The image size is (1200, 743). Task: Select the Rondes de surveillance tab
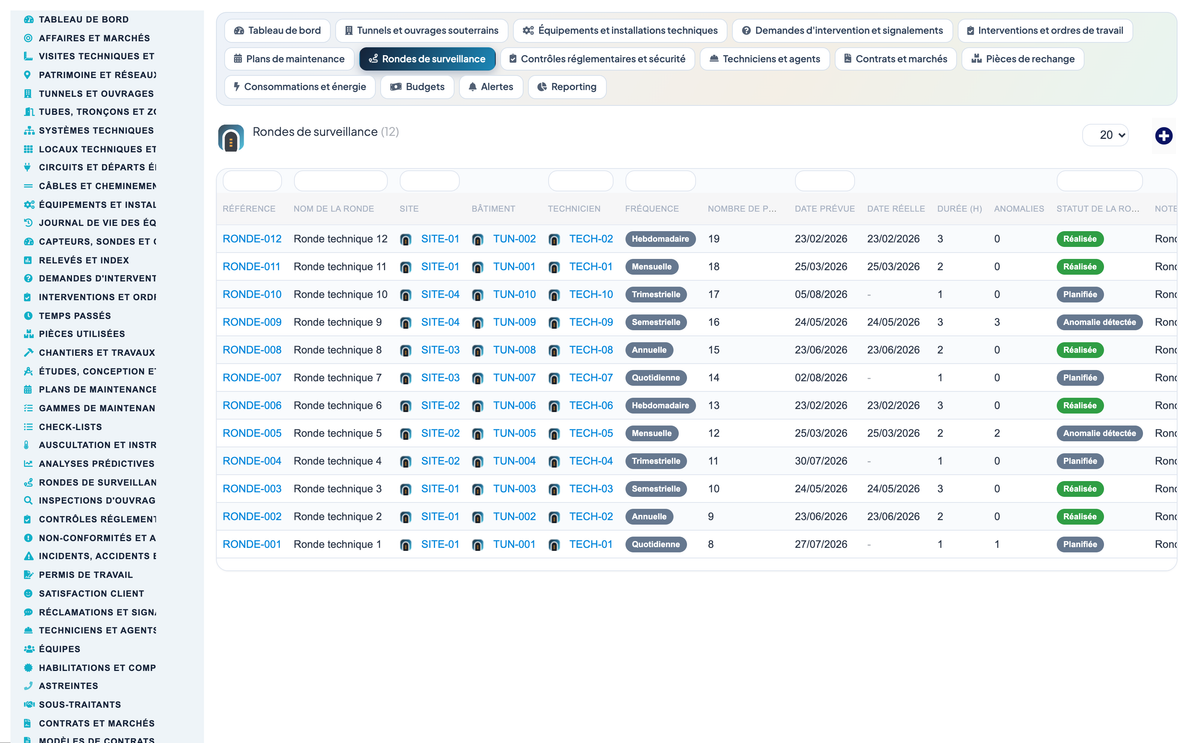tap(427, 58)
